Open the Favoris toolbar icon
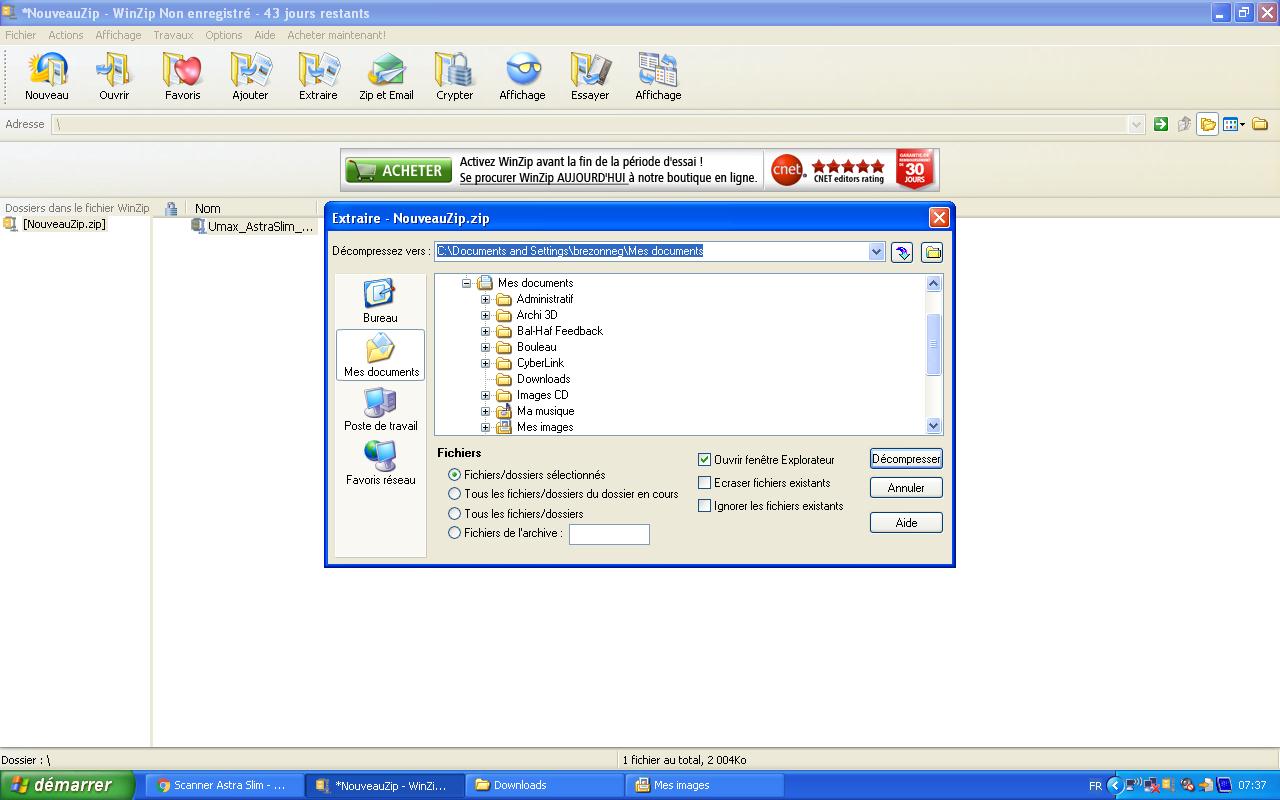The image size is (1280, 800). tap(182, 76)
